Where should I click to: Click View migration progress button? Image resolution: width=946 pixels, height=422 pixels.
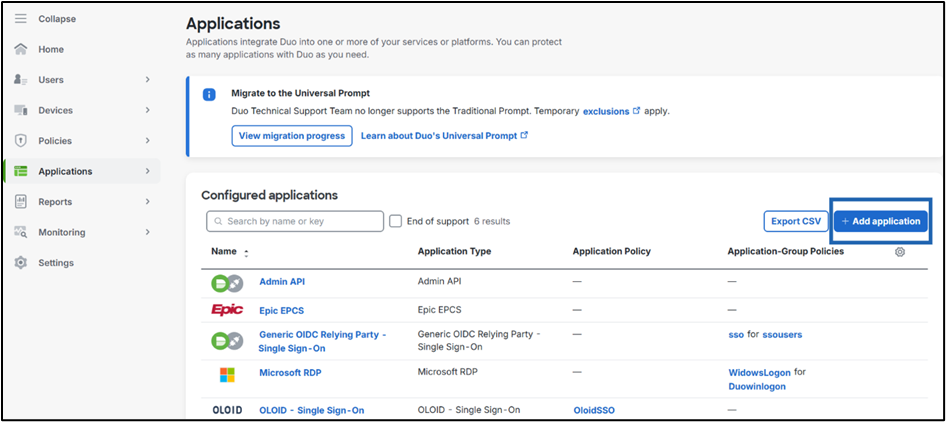tap(292, 136)
